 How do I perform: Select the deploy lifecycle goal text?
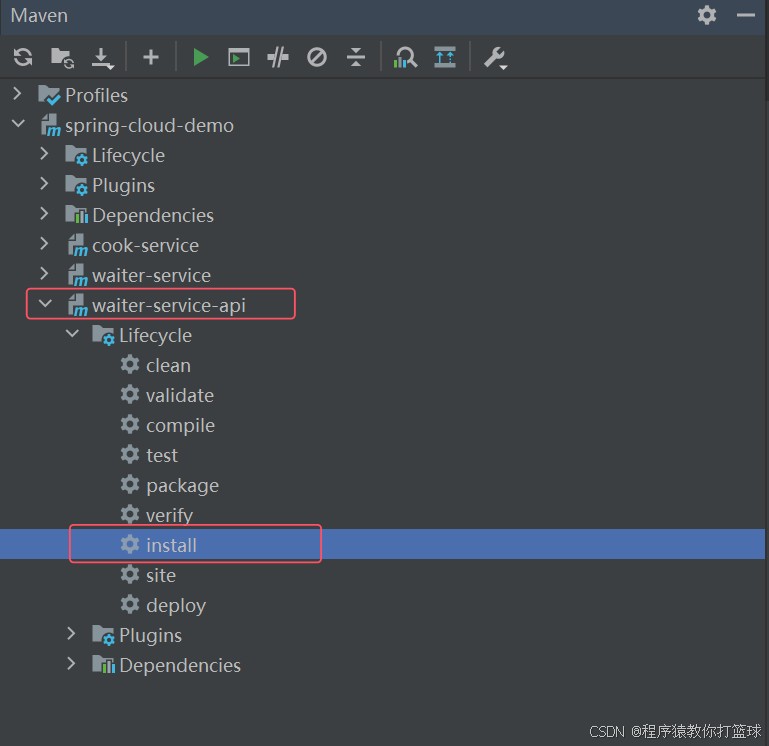point(176,606)
